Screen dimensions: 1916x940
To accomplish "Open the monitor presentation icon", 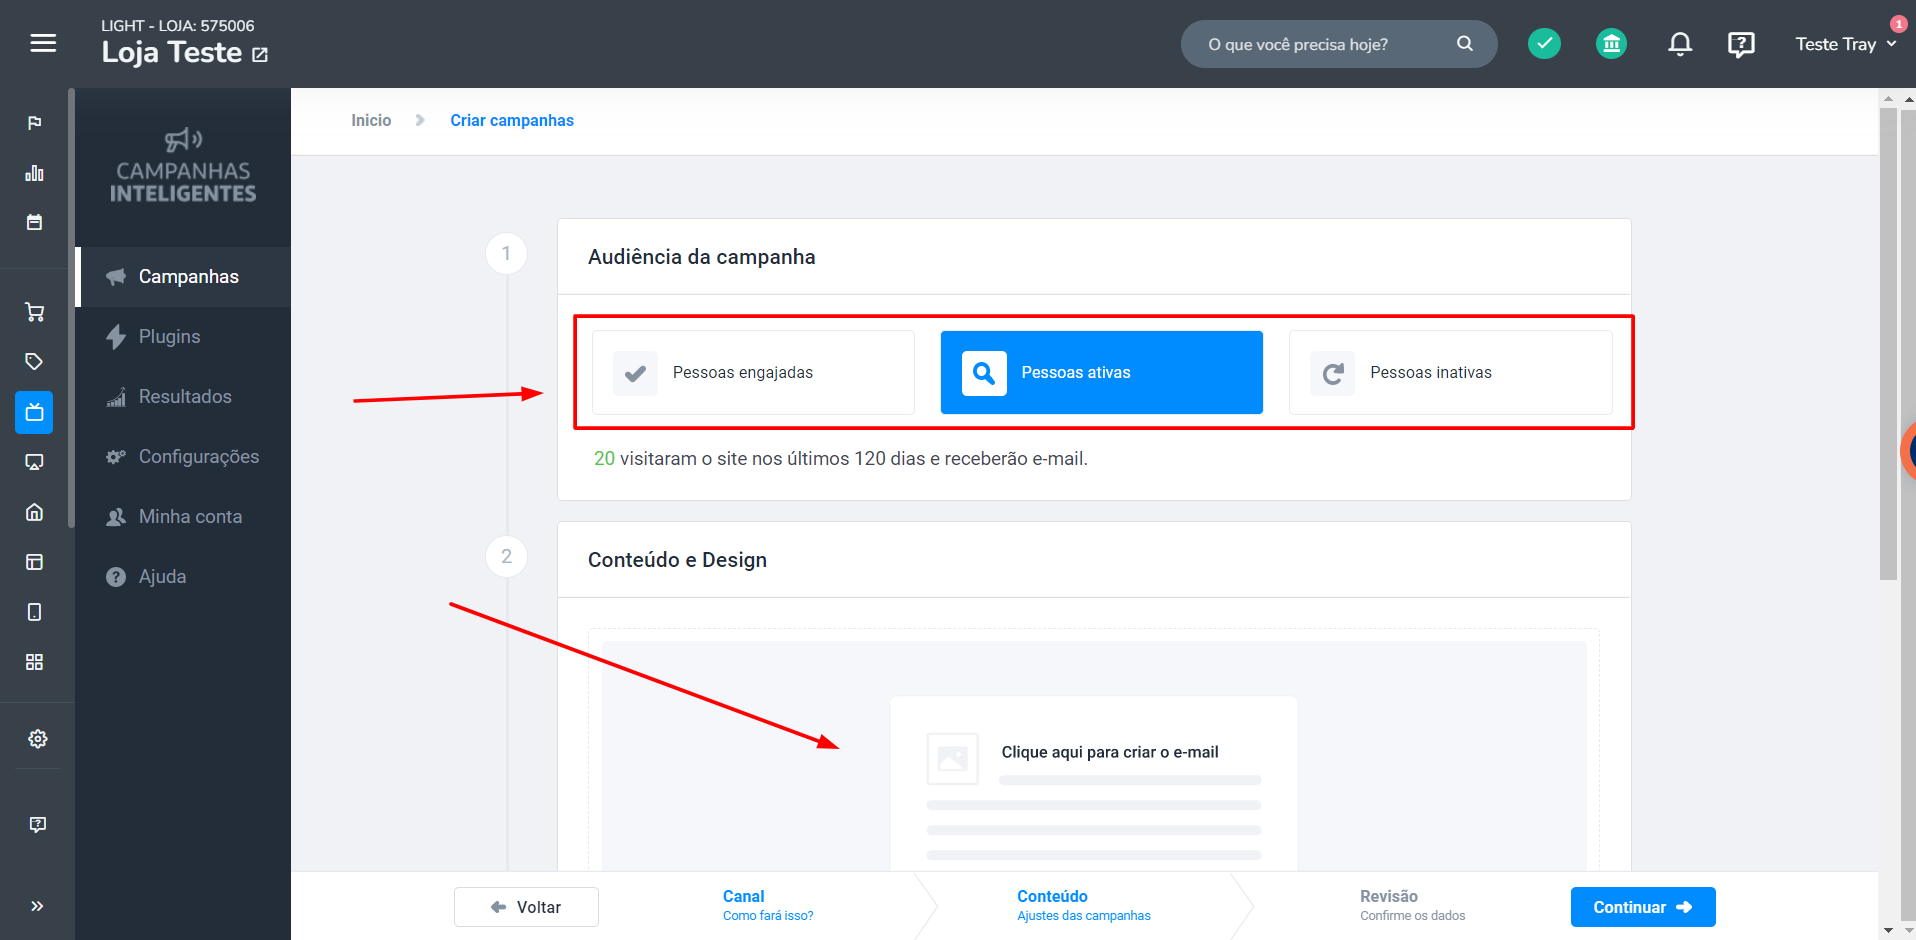I will 35,462.
